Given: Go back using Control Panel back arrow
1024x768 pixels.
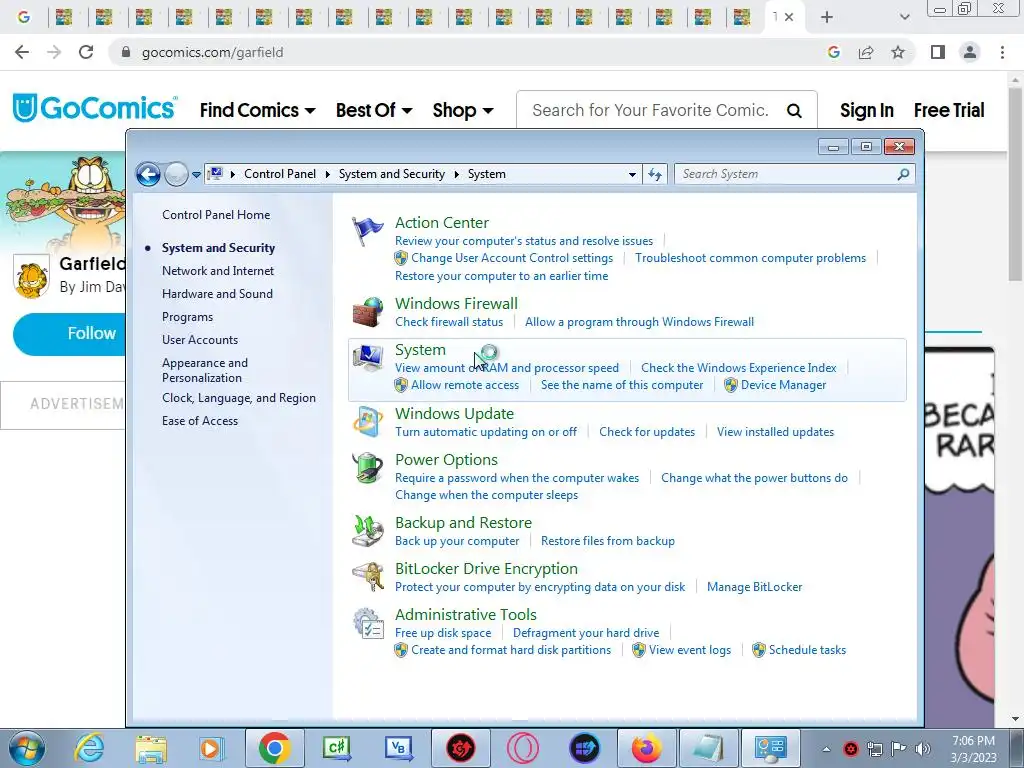Looking at the screenshot, I should [x=148, y=174].
